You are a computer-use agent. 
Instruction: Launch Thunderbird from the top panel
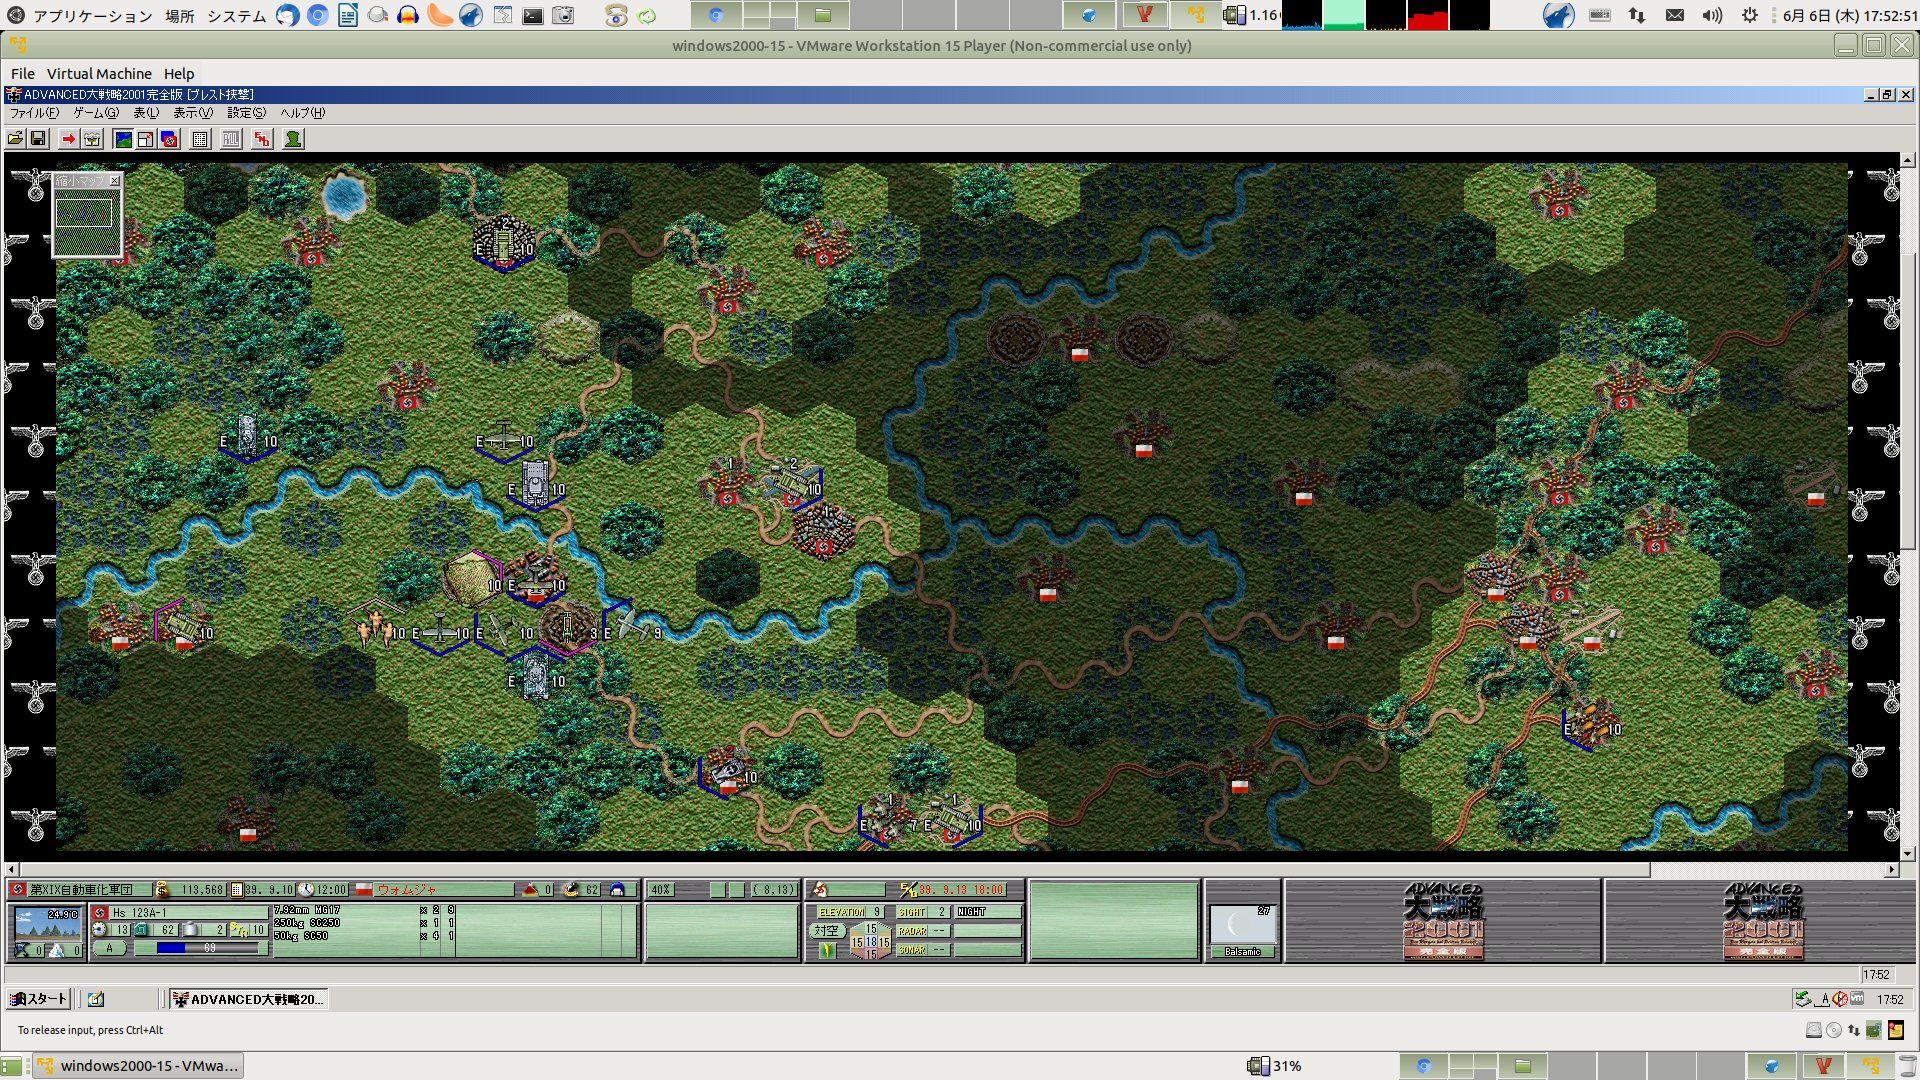pyautogui.click(x=287, y=15)
